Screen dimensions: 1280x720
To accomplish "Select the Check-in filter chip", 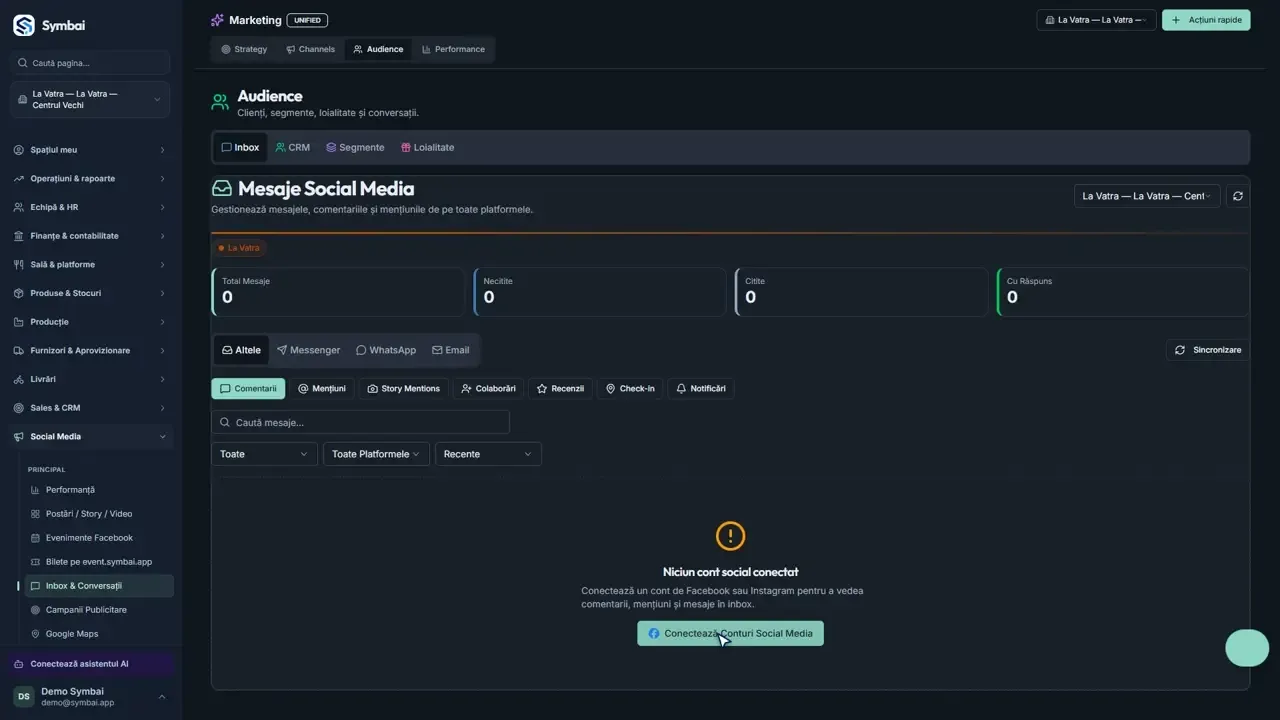I will (631, 388).
